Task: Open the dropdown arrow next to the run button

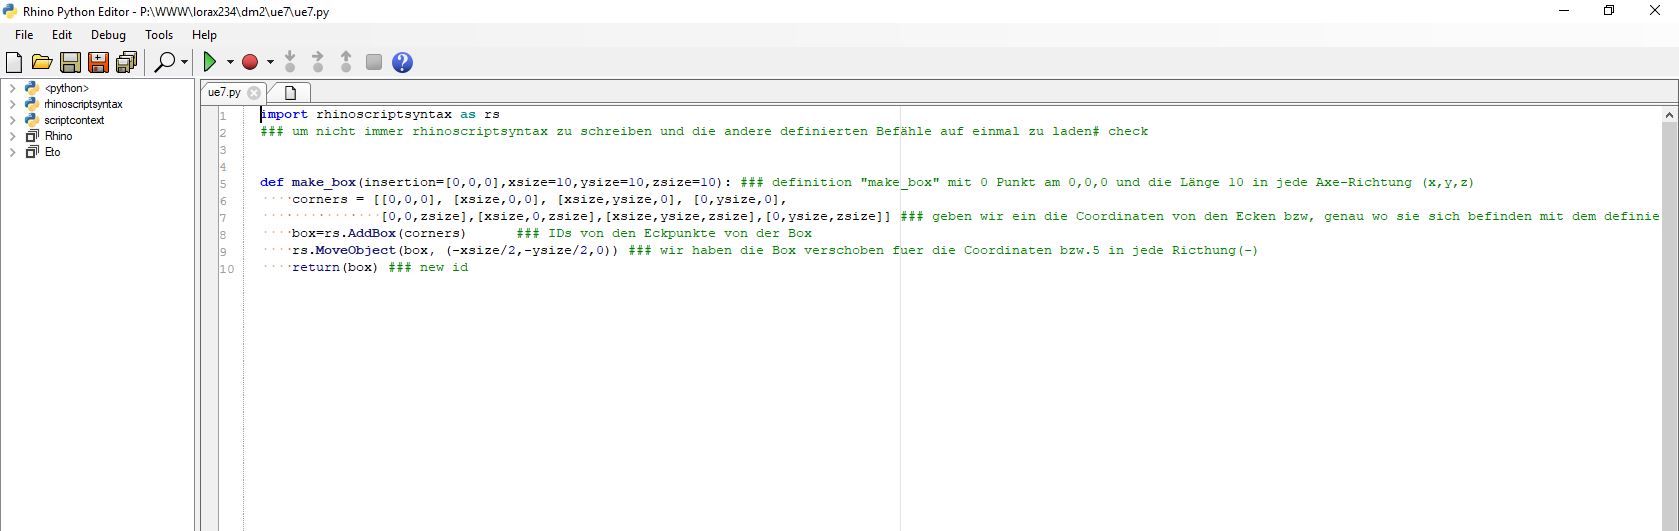Action: (x=230, y=63)
